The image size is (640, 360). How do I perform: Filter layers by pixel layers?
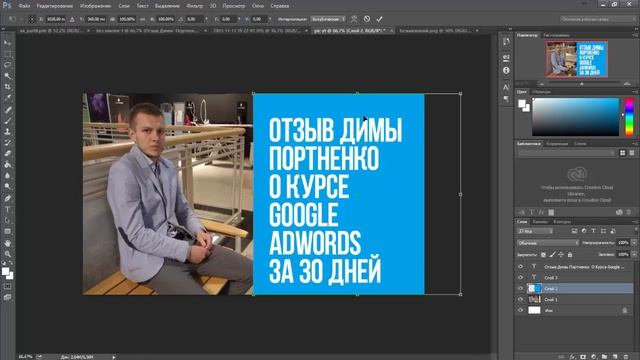574,231
